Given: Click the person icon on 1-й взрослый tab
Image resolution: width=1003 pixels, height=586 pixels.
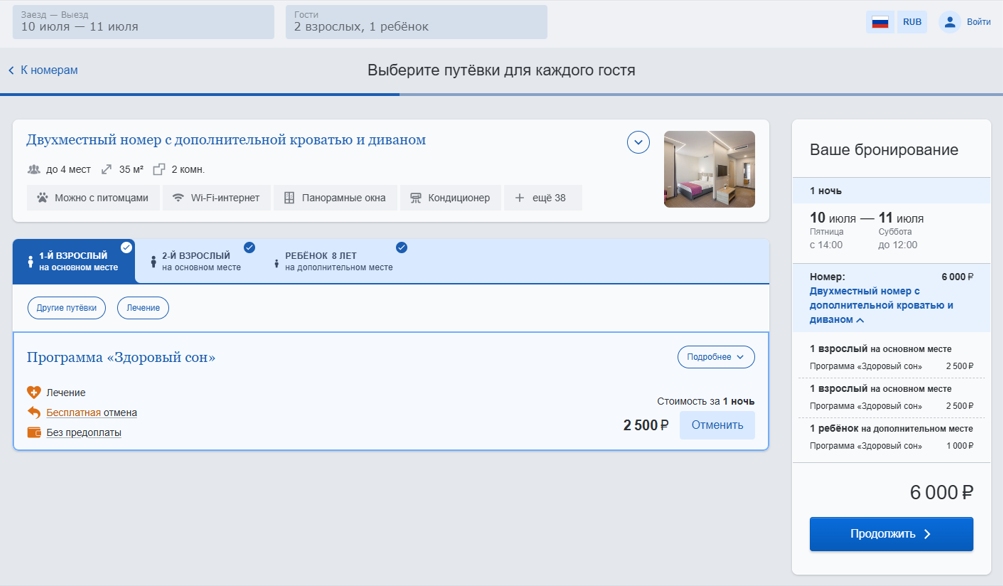Looking at the screenshot, I should [x=30, y=262].
